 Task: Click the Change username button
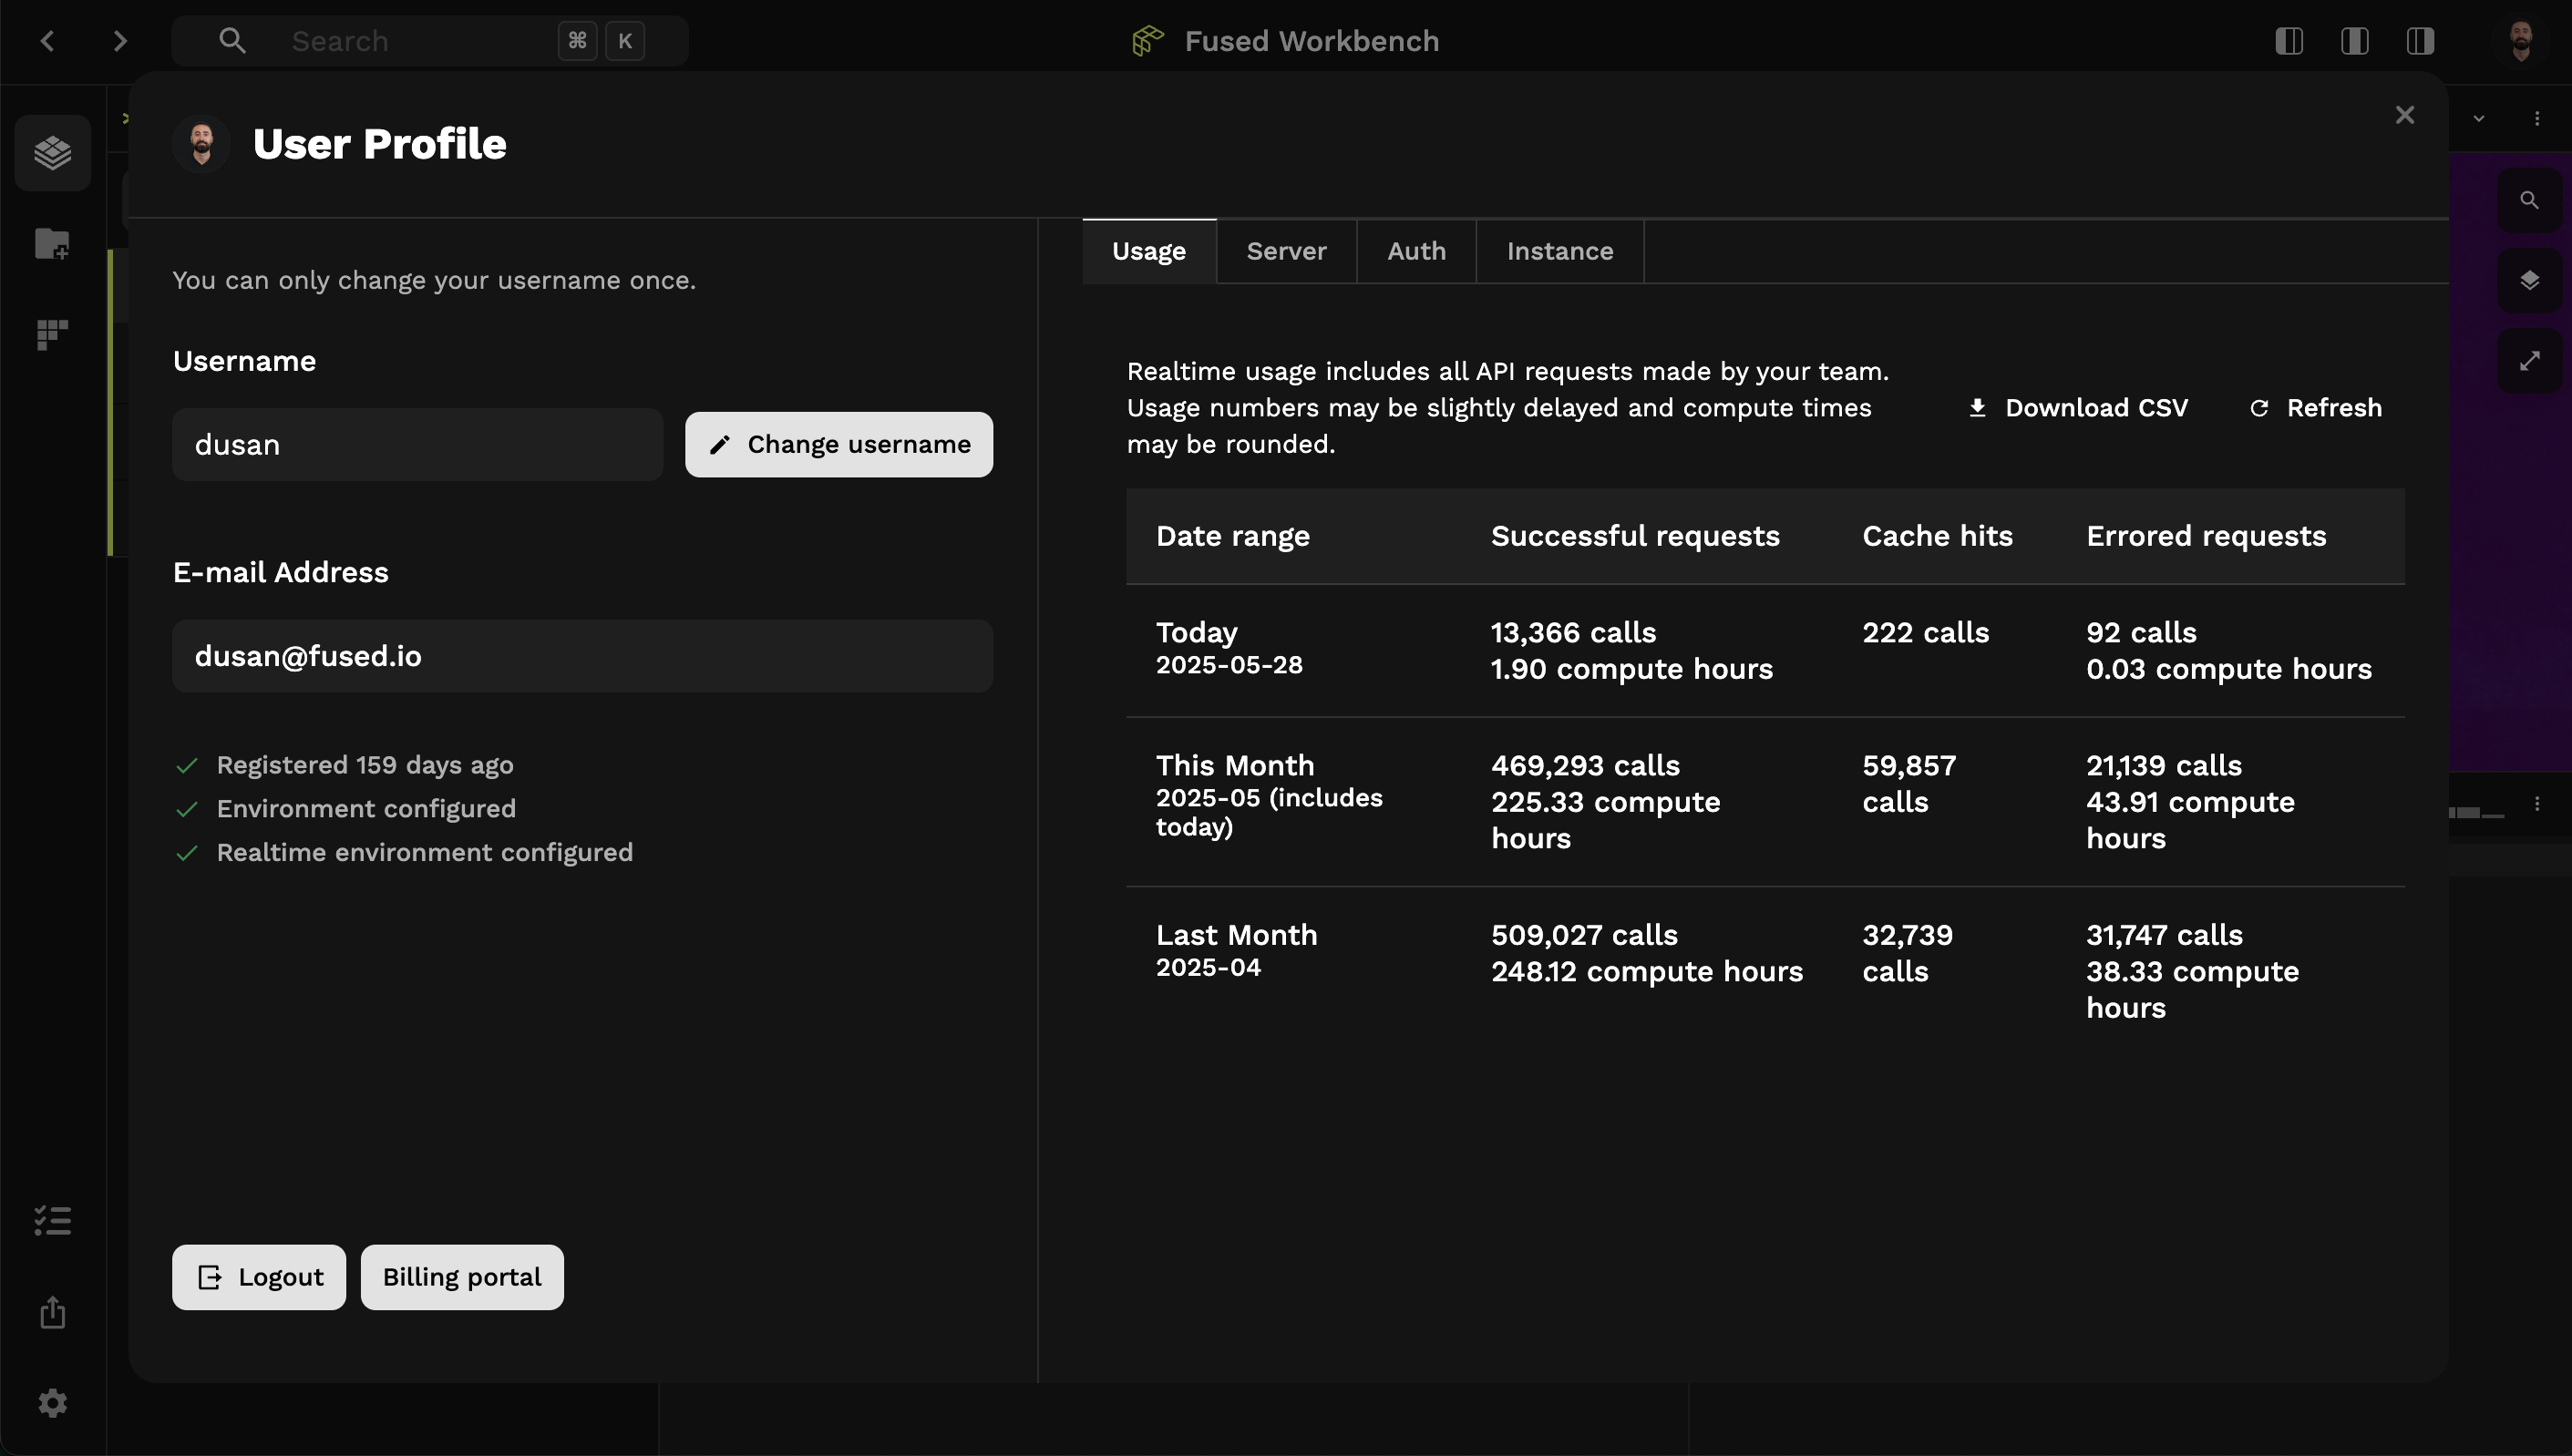coord(838,444)
